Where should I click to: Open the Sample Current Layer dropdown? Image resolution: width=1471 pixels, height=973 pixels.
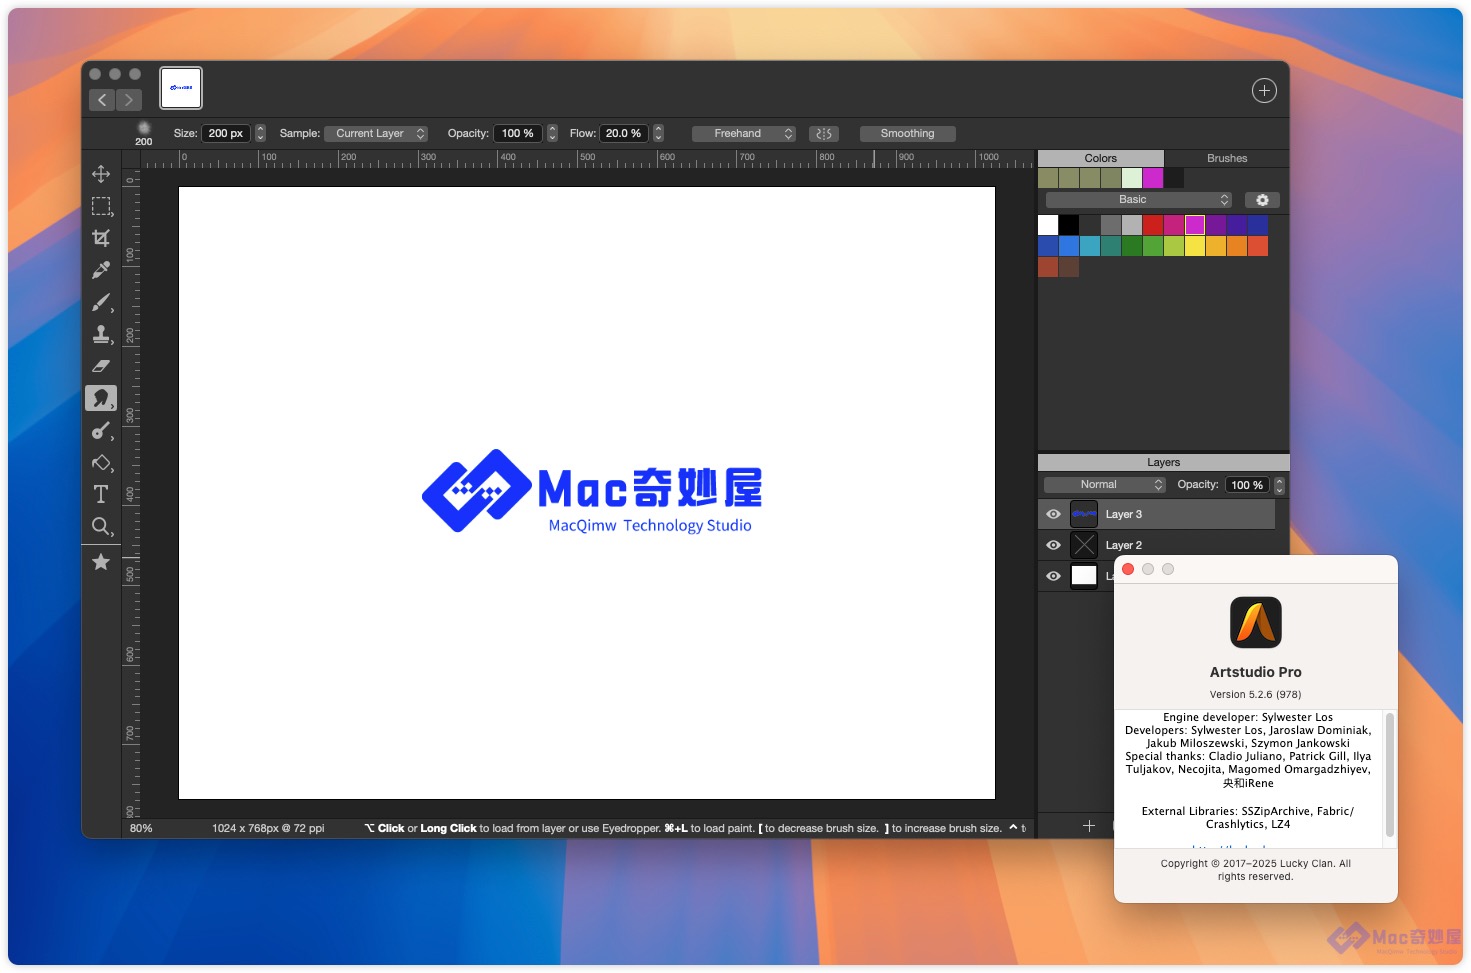tap(376, 133)
